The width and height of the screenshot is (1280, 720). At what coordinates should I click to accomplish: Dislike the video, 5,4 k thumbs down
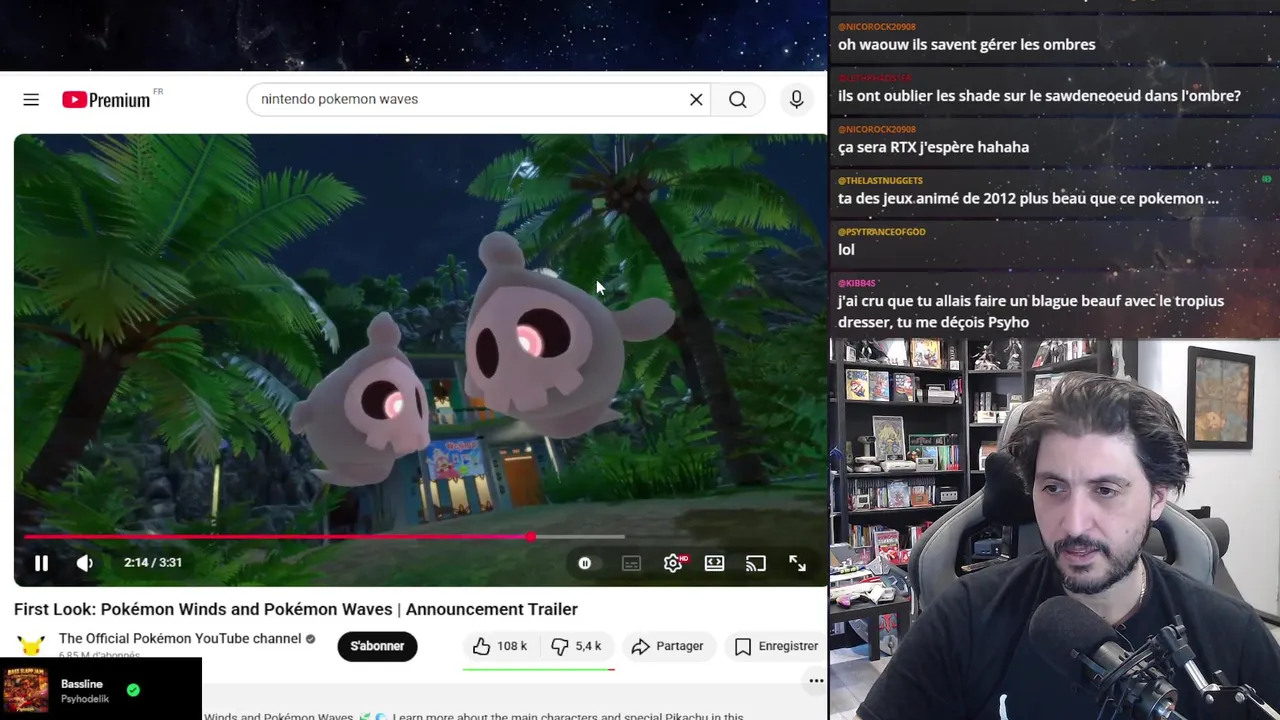[x=575, y=646]
